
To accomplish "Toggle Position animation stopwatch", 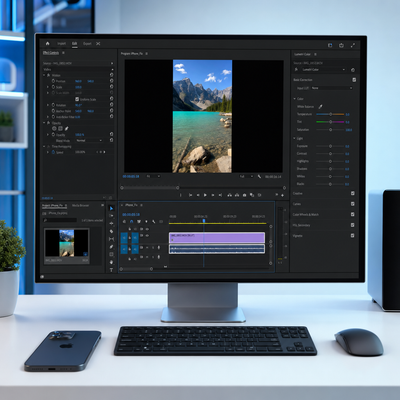I will click(x=53, y=81).
